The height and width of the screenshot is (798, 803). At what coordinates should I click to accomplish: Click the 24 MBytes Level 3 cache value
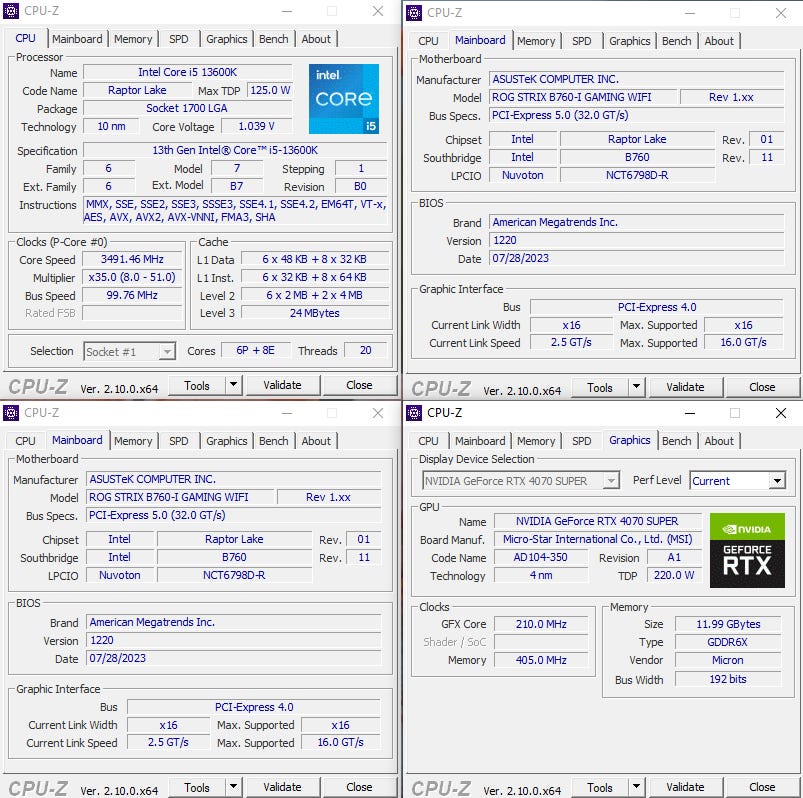(x=314, y=313)
